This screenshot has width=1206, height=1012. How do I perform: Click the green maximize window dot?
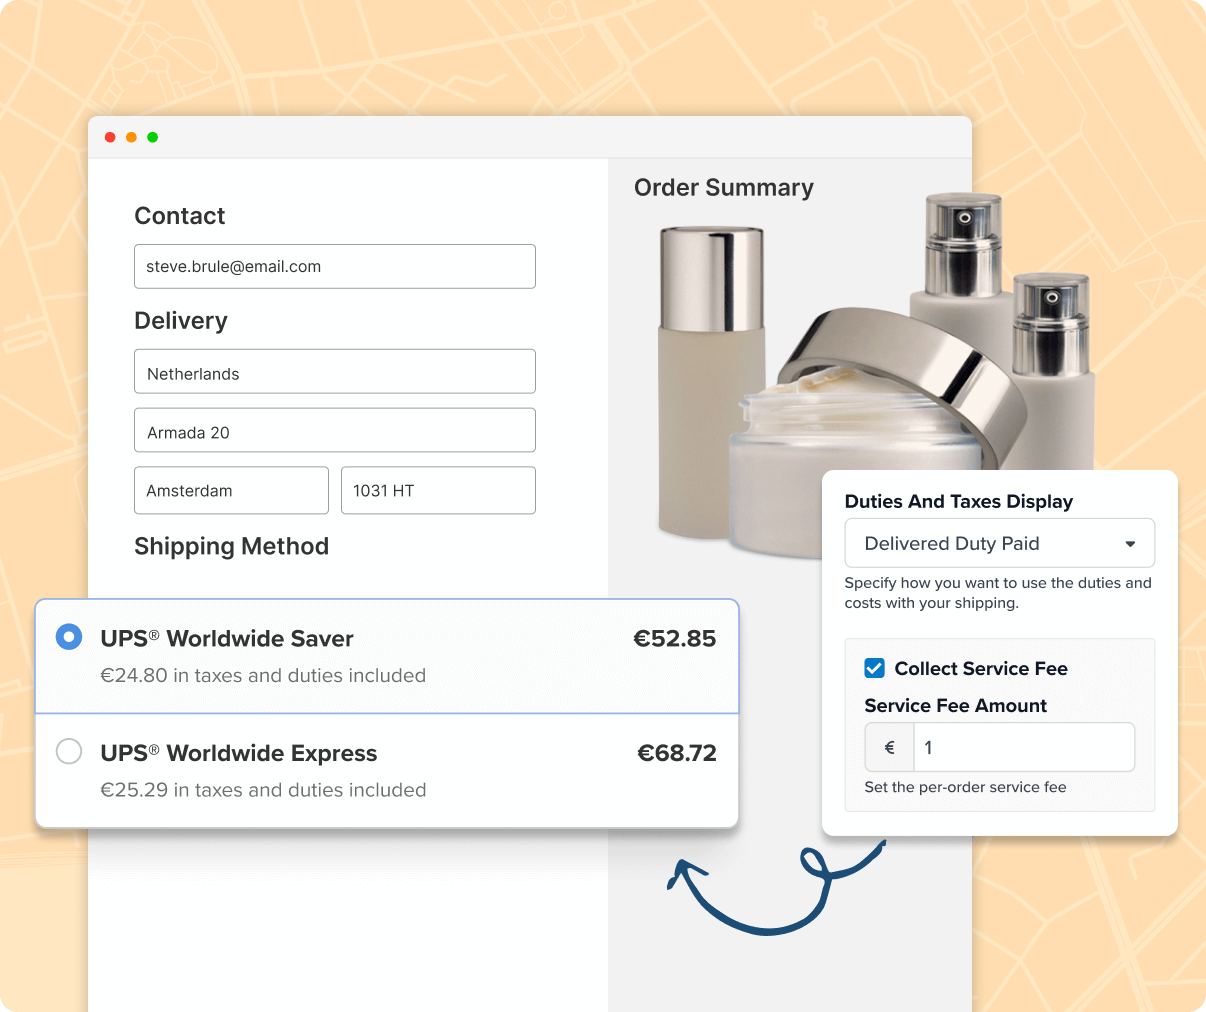click(x=152, y=137)
